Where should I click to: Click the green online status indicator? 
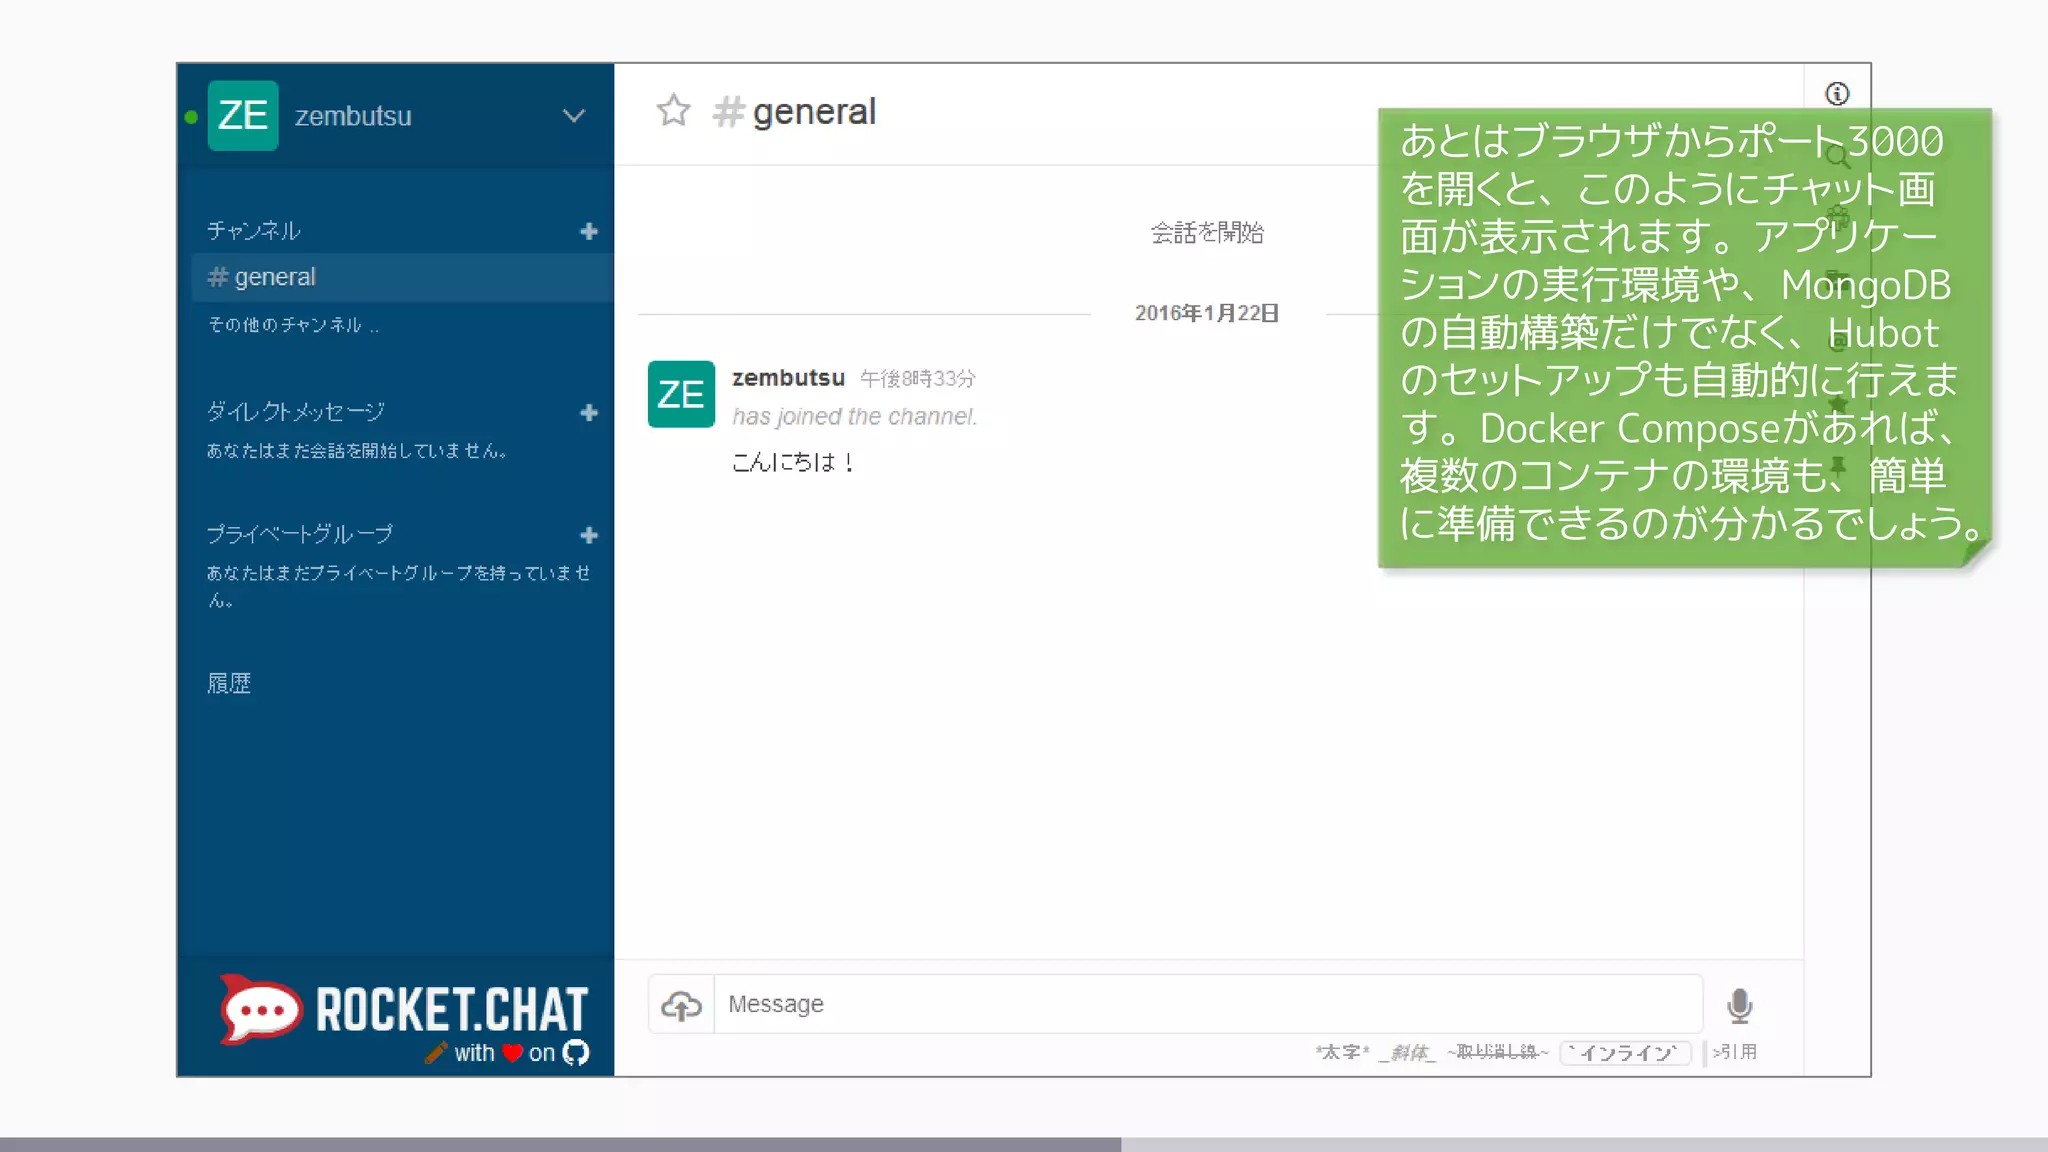[191, 117]
